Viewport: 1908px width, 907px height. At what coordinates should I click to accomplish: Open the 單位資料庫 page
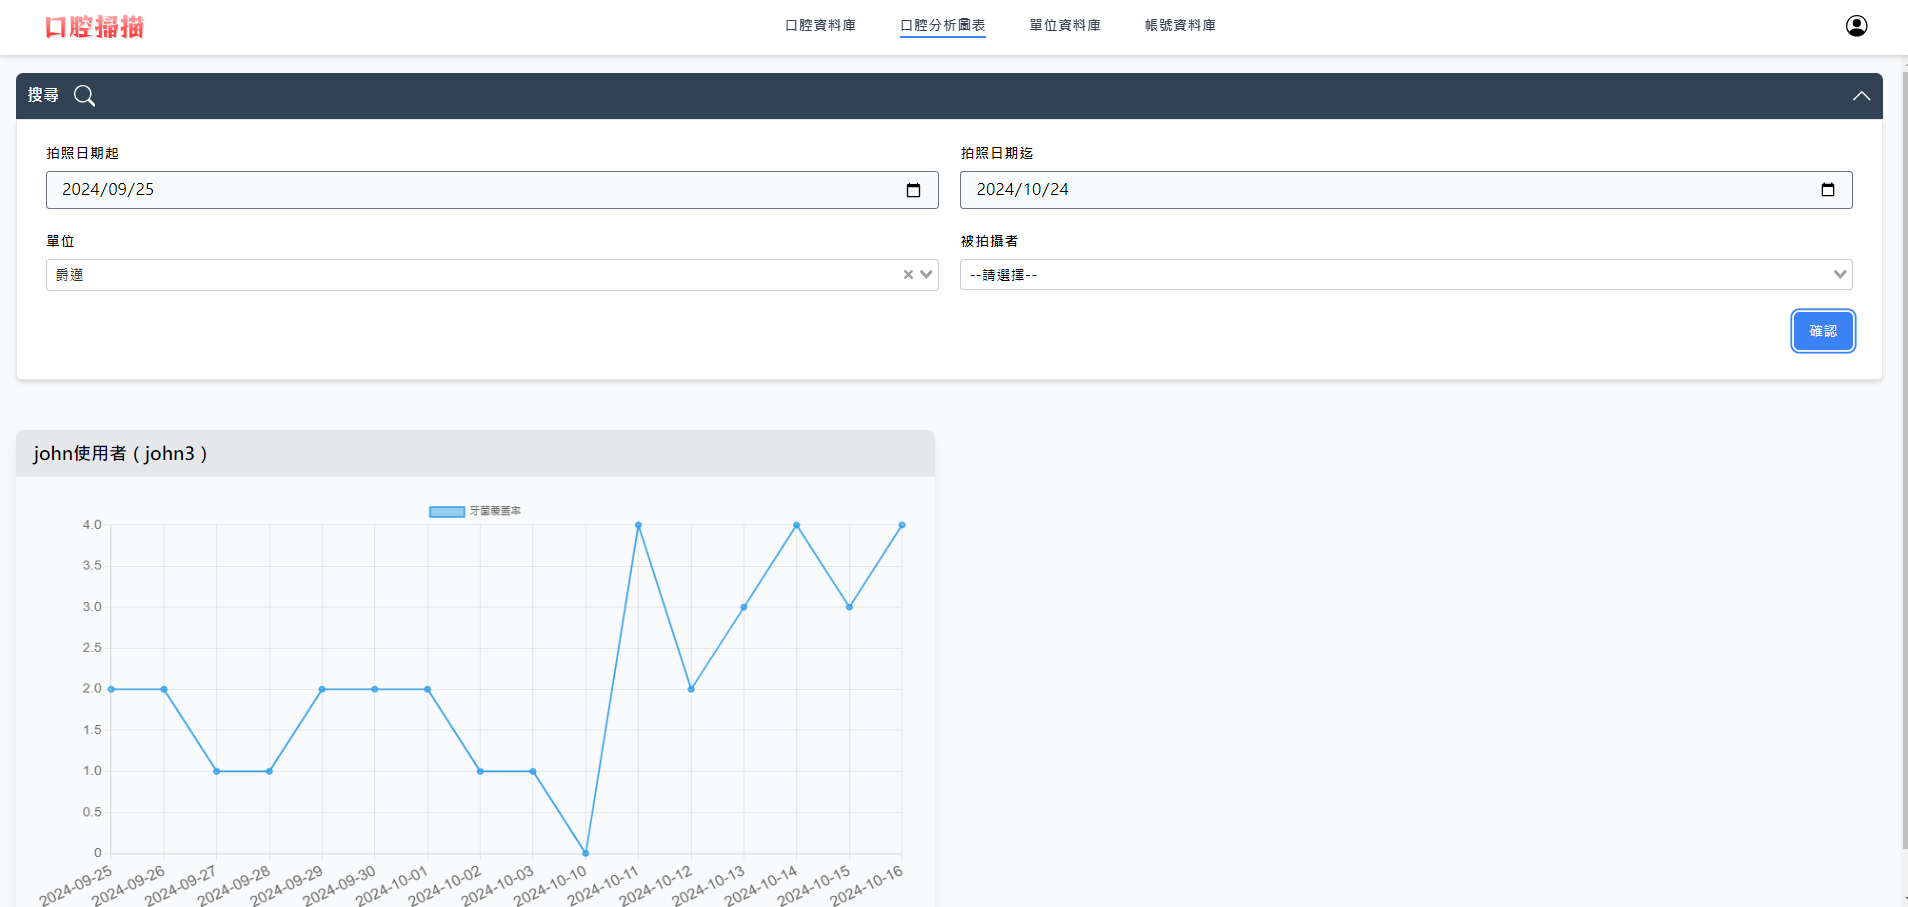pyautogui.click(x=1065, y=26)
